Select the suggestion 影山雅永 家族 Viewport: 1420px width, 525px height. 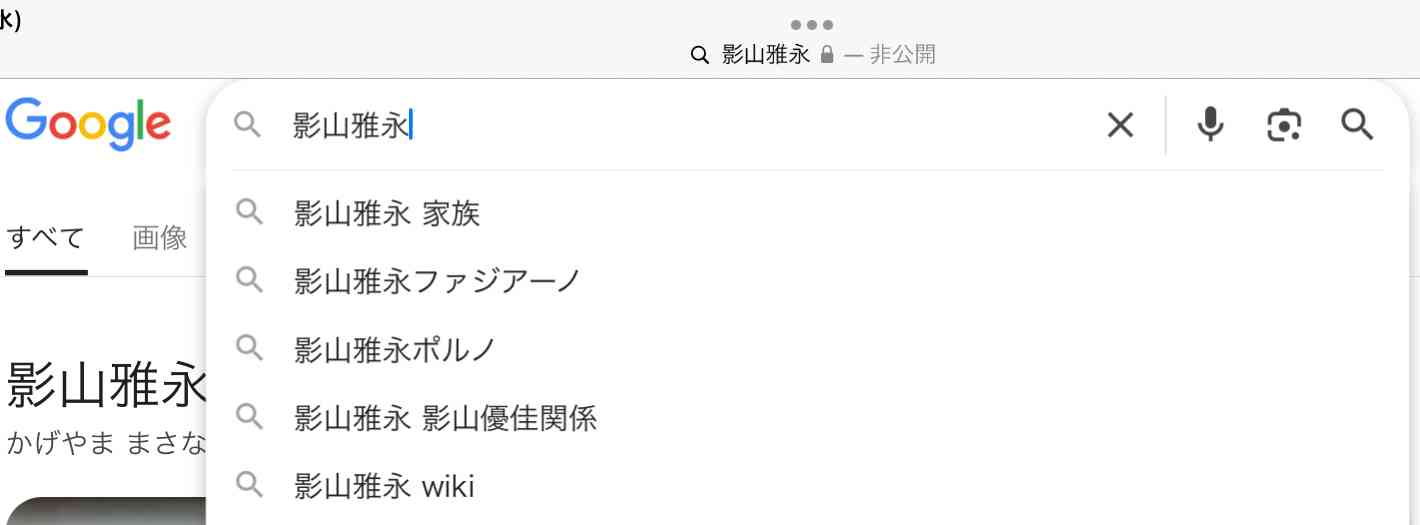(x=387, y=213)
